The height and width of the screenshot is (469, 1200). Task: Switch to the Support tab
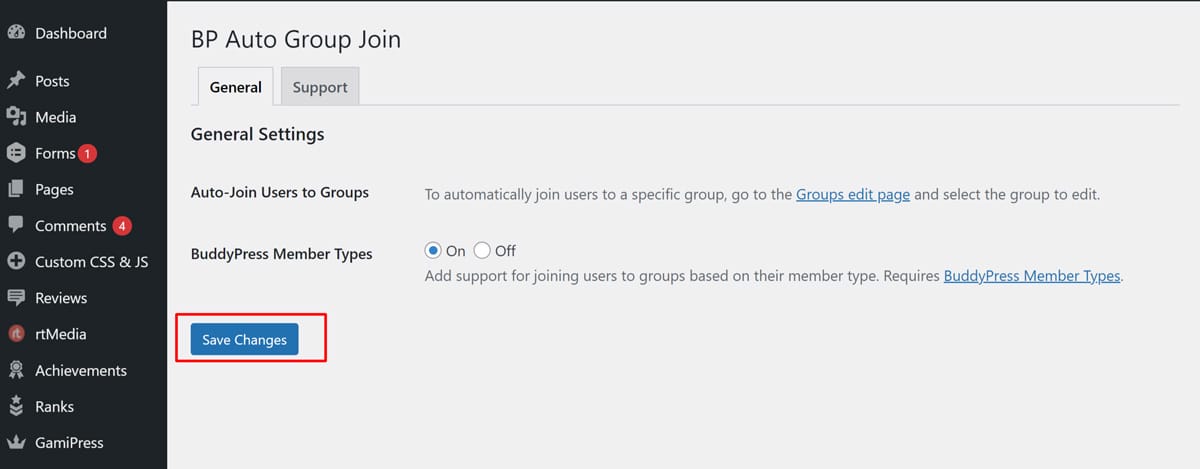pyautogui.click(x=320, y=87)
